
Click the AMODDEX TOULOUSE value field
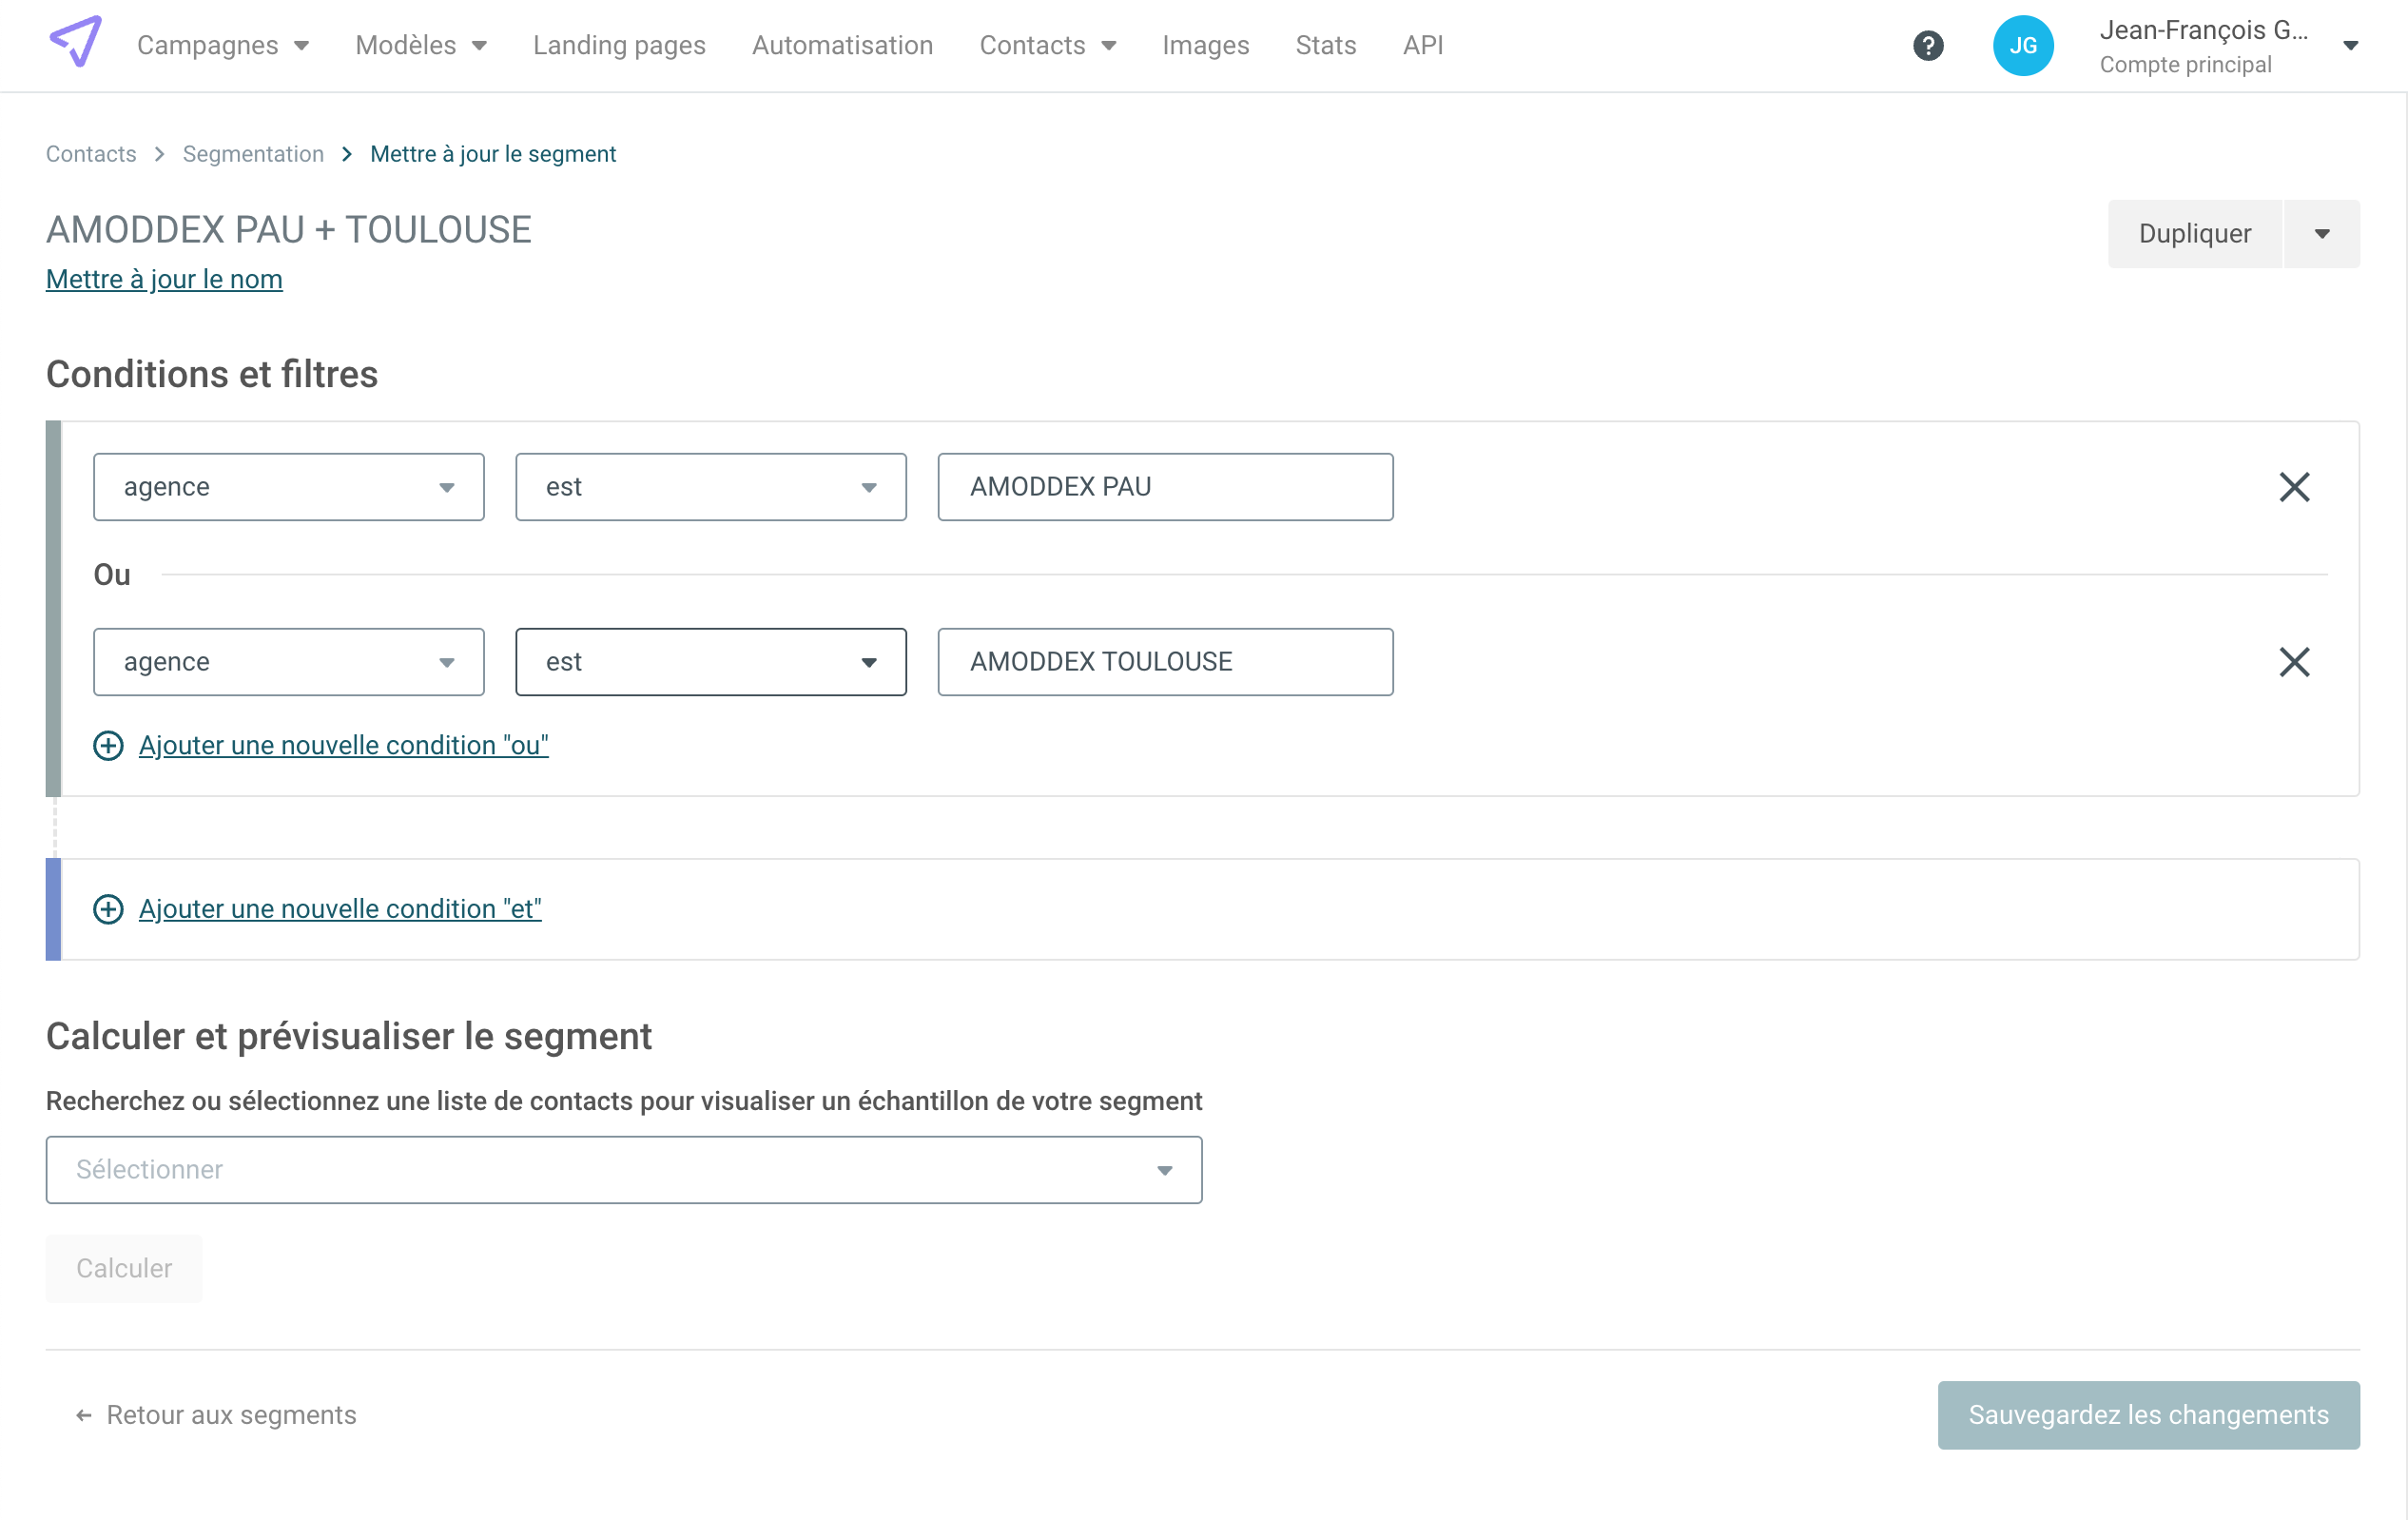[1164, 662]
